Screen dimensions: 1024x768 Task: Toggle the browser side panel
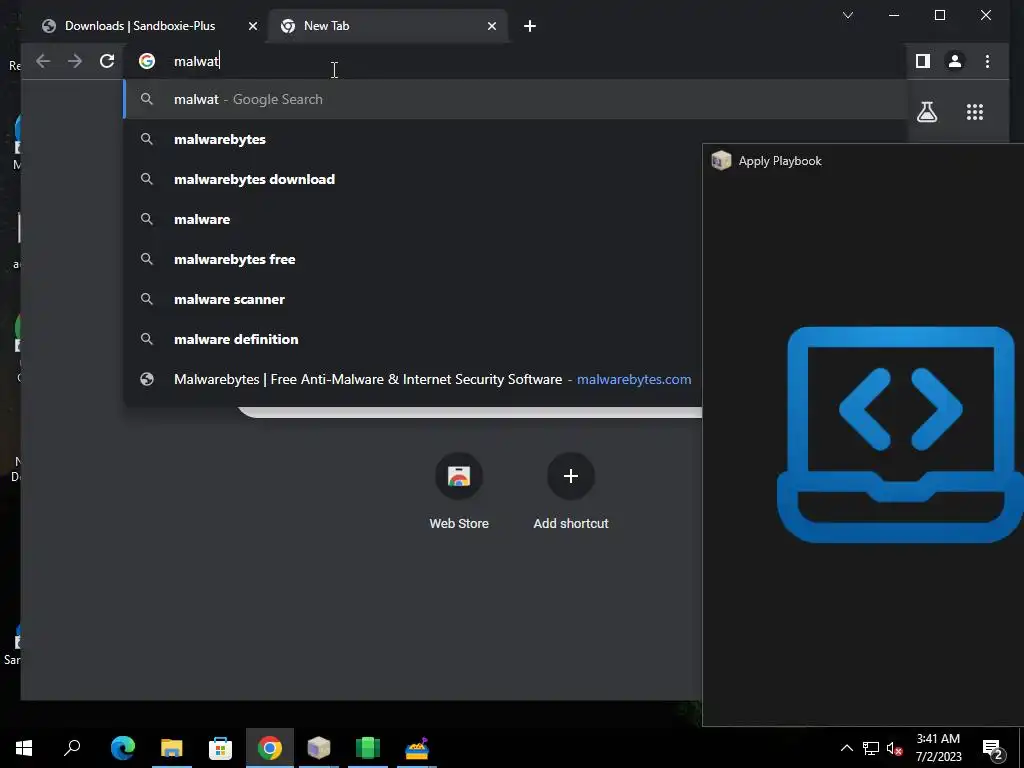click(923, 61)
